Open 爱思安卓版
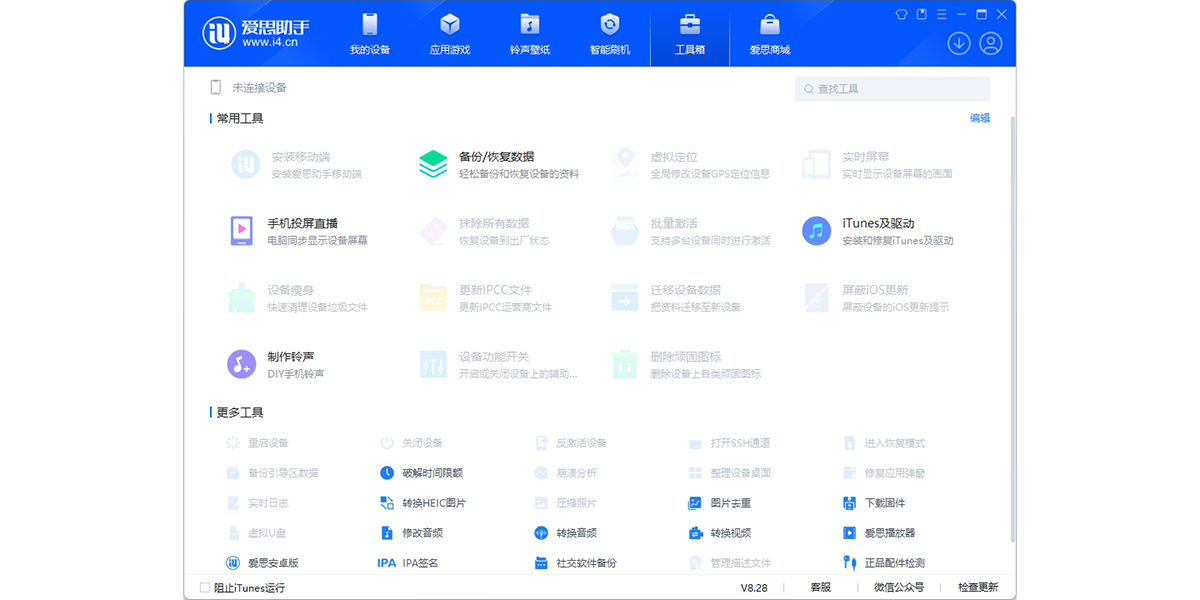Screen dimensions: 1200x600 262,563
